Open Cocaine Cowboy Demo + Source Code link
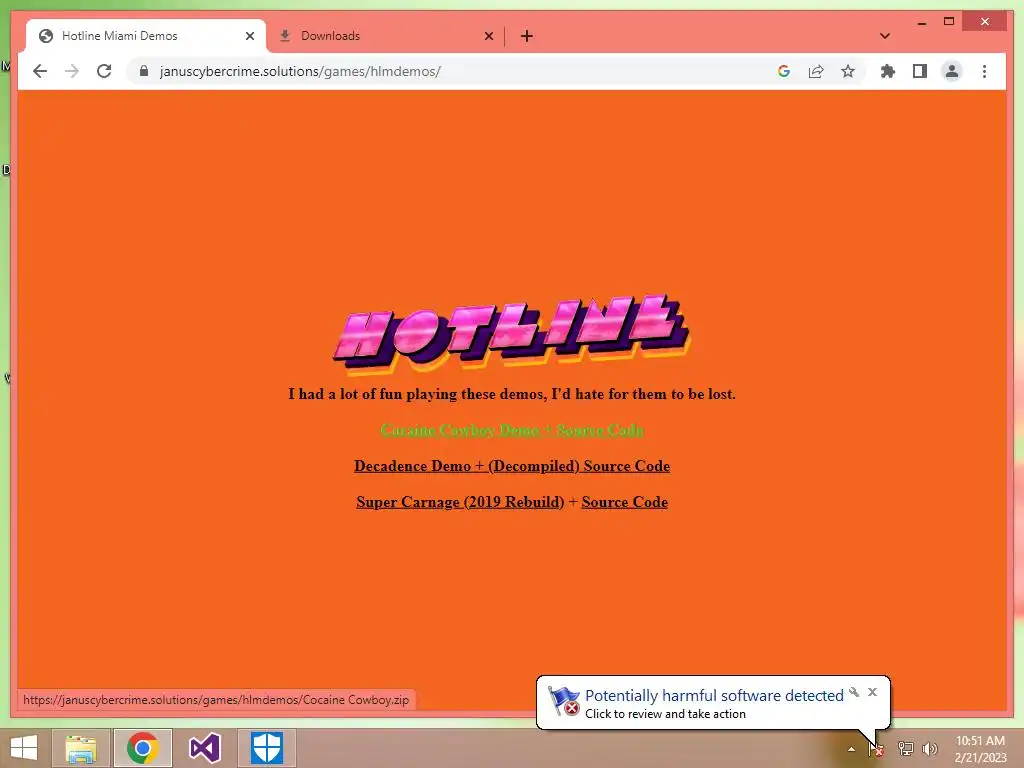The image size is (1024, 768). point(512,430)
